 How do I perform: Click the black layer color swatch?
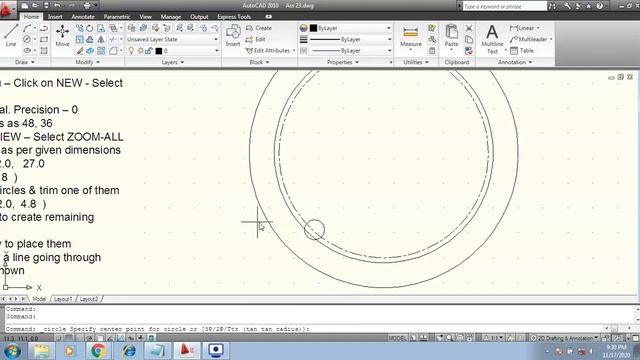[x=159, y=51]
